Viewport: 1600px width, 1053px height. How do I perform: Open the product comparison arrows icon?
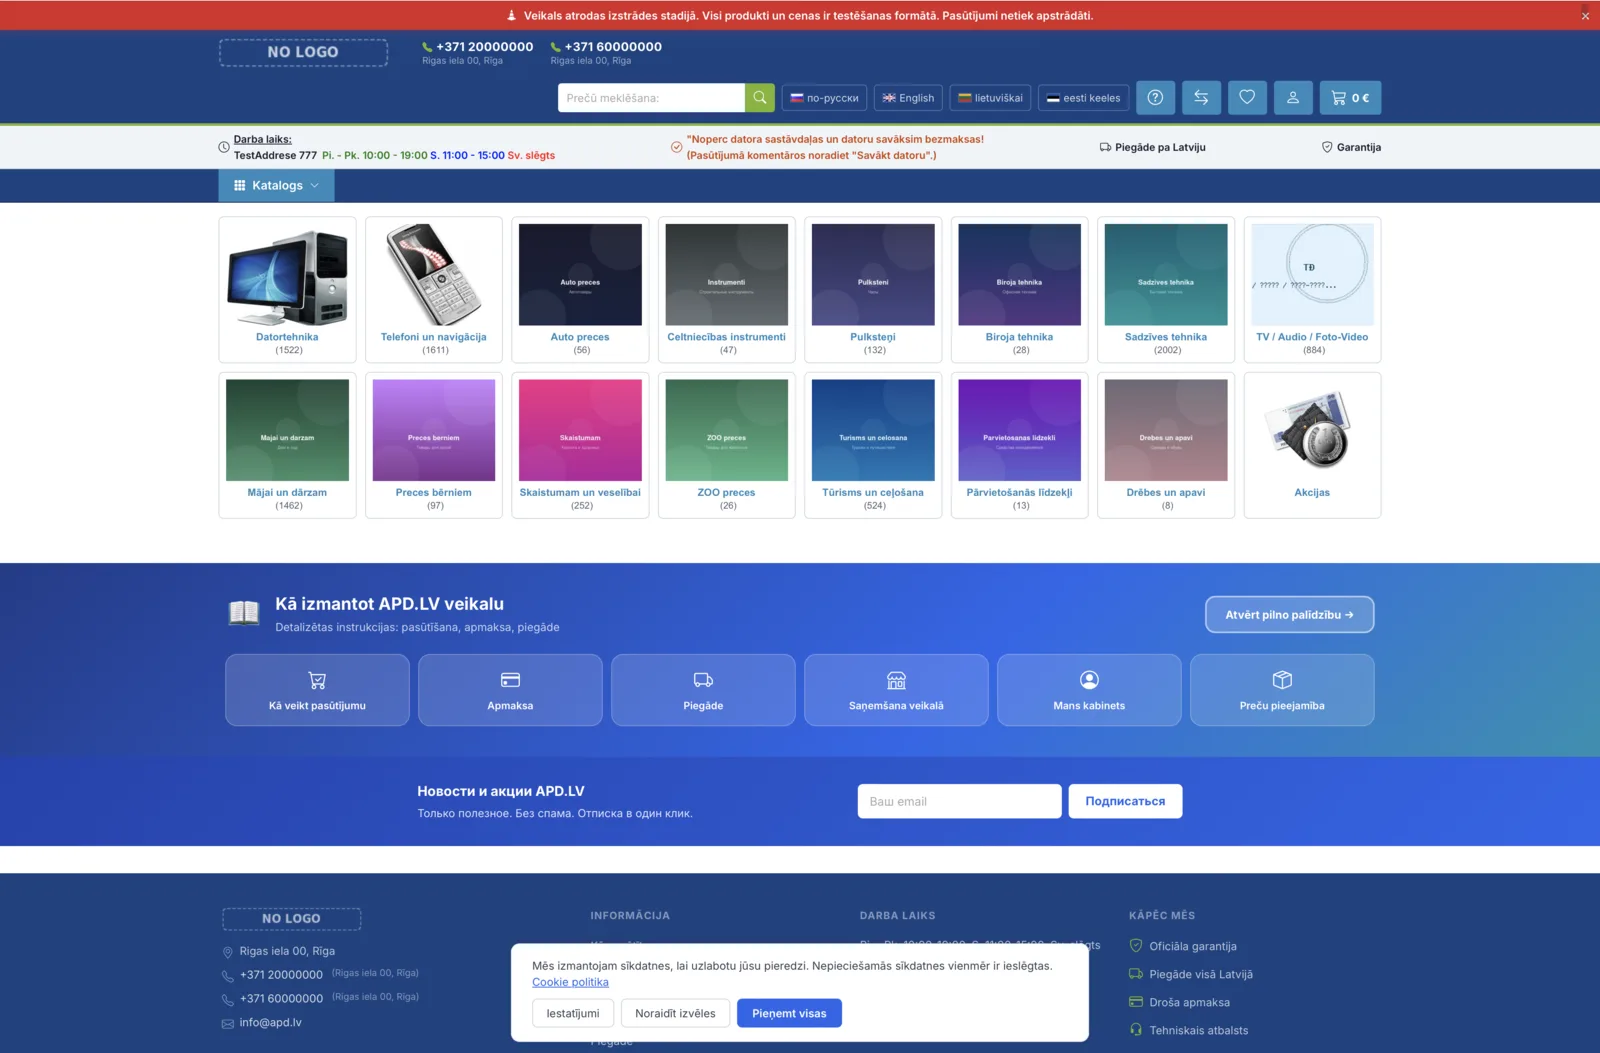pyautogui.click(x=1201, y=98)
